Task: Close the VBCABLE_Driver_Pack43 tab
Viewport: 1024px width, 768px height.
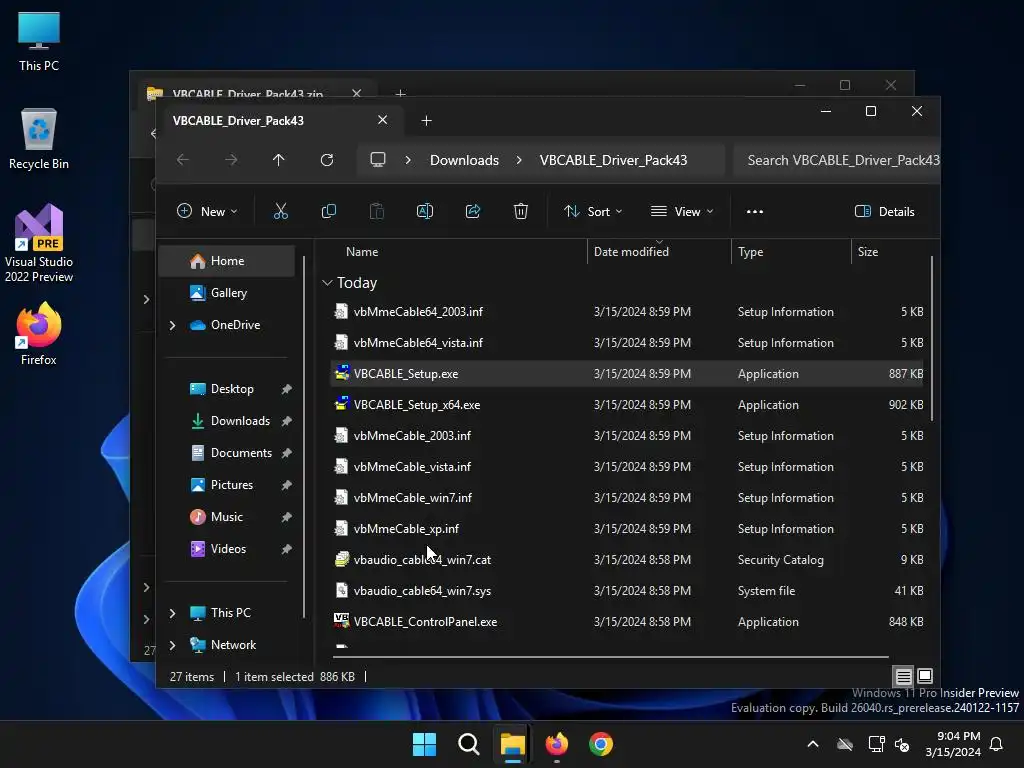Action: coord(383,120)
